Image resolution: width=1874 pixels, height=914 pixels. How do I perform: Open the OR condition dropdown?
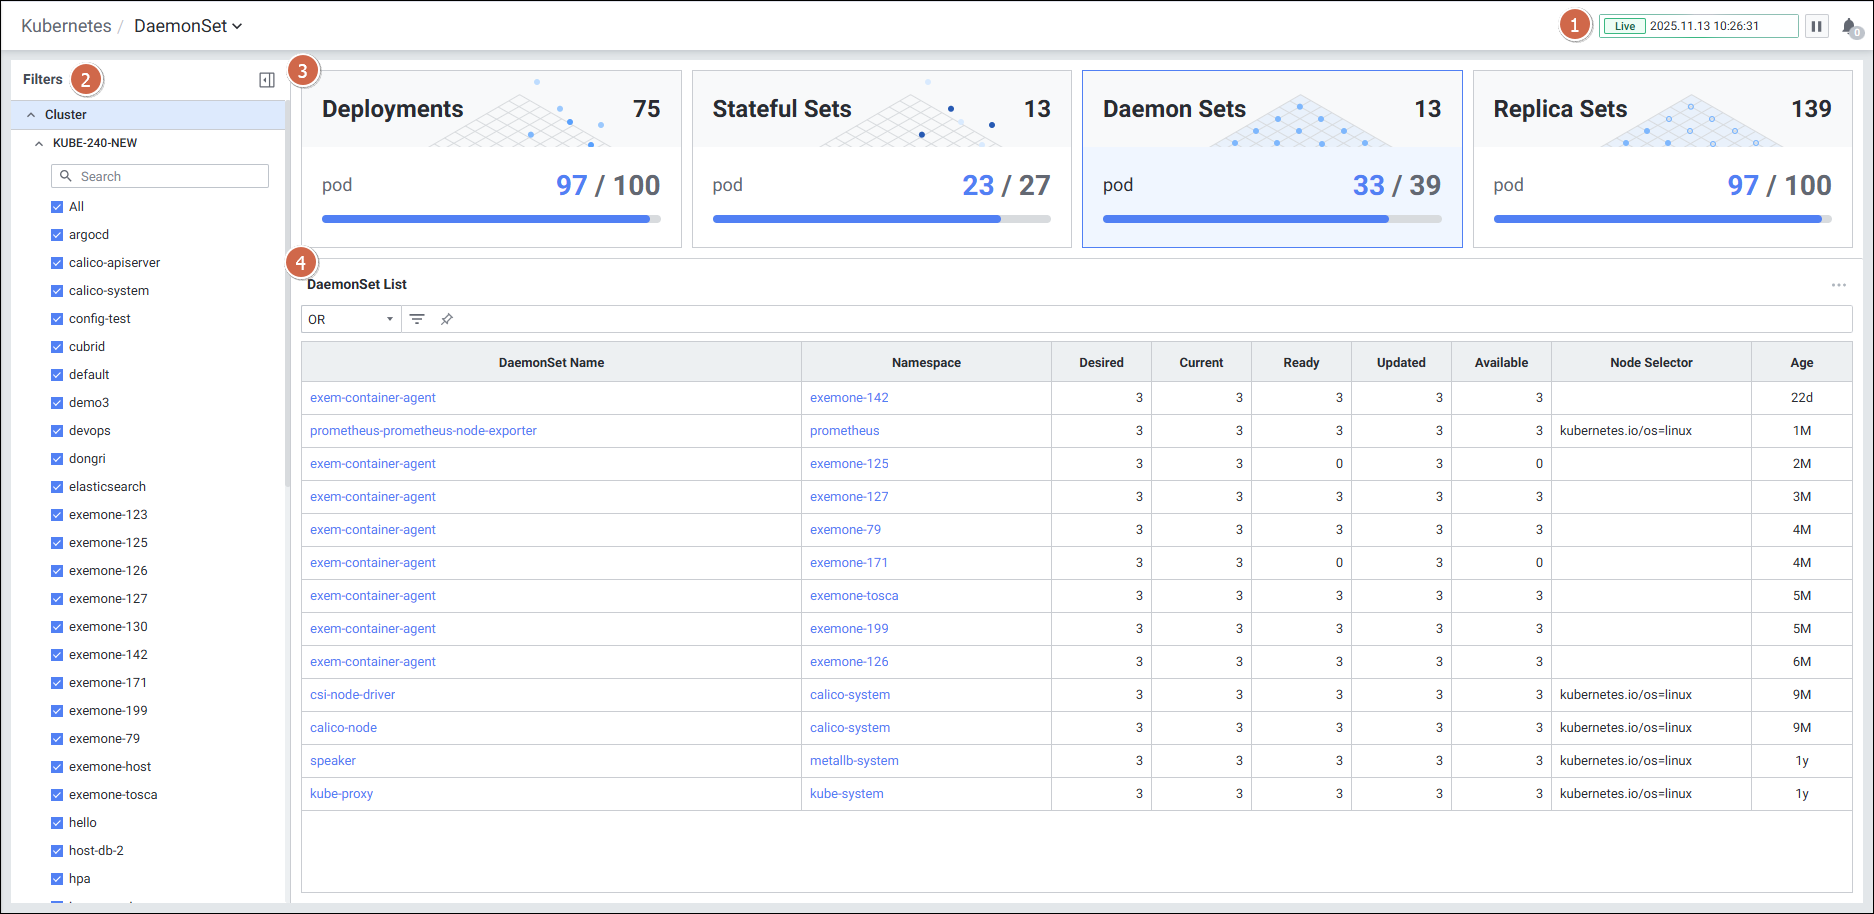[x=350, y=319]
